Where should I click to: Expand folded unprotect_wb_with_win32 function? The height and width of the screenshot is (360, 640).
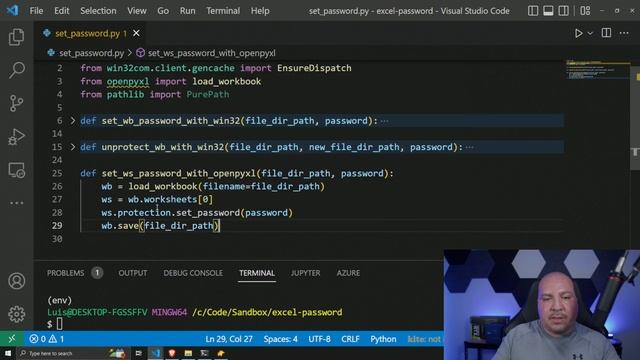(x=73, y=147)
